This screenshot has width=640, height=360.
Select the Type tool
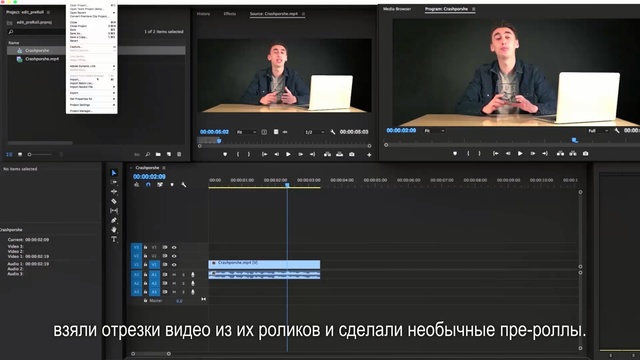point(114,239)
